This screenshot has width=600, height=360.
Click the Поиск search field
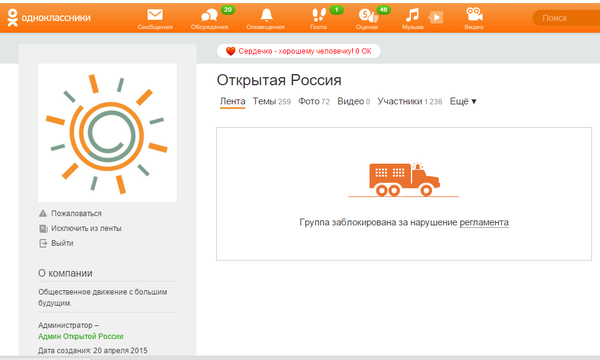[566, 18]
